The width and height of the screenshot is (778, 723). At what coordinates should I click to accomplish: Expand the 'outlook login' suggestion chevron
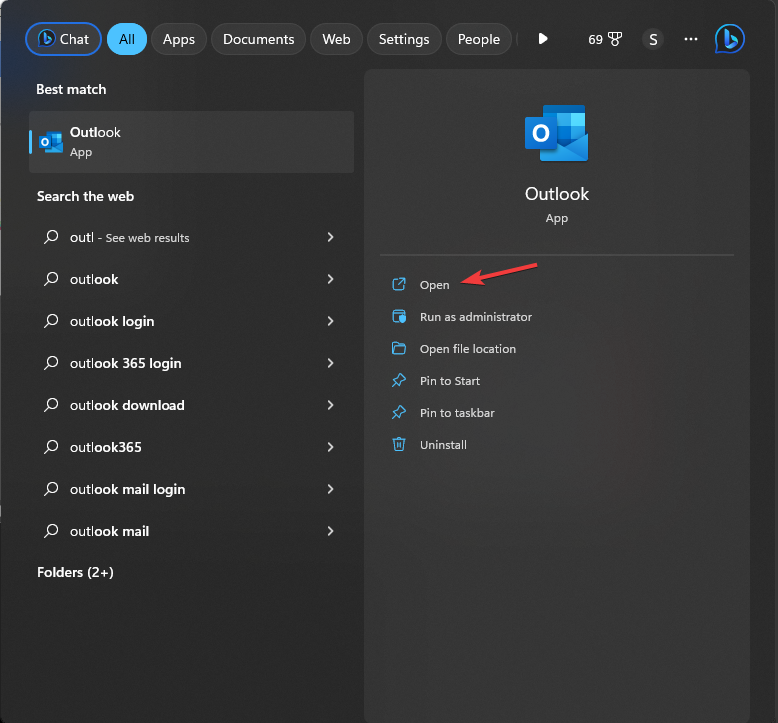click(x=330, y=321)
